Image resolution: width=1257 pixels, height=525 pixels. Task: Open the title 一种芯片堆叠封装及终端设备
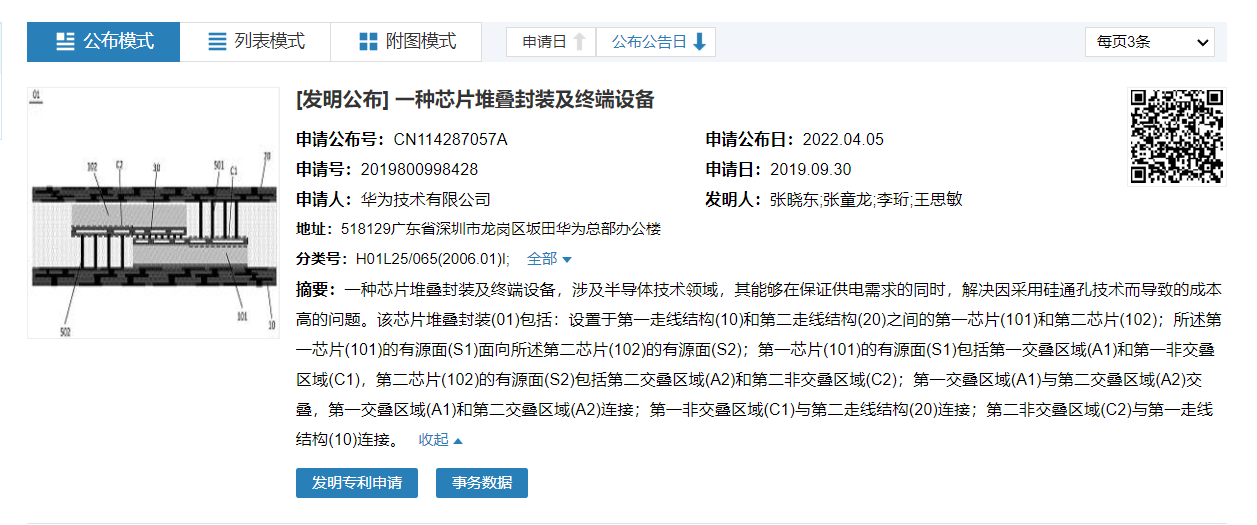(x=524, y=100)
